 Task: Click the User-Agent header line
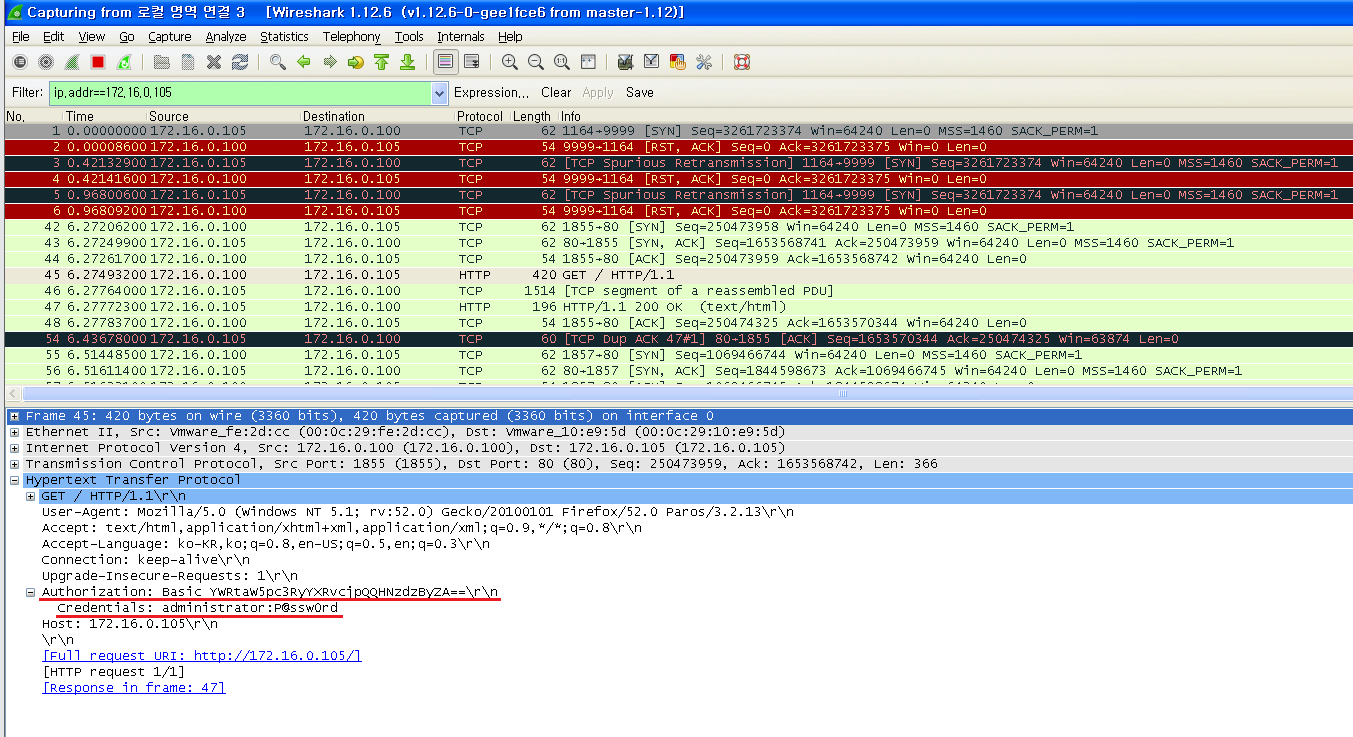pos(417,512)
